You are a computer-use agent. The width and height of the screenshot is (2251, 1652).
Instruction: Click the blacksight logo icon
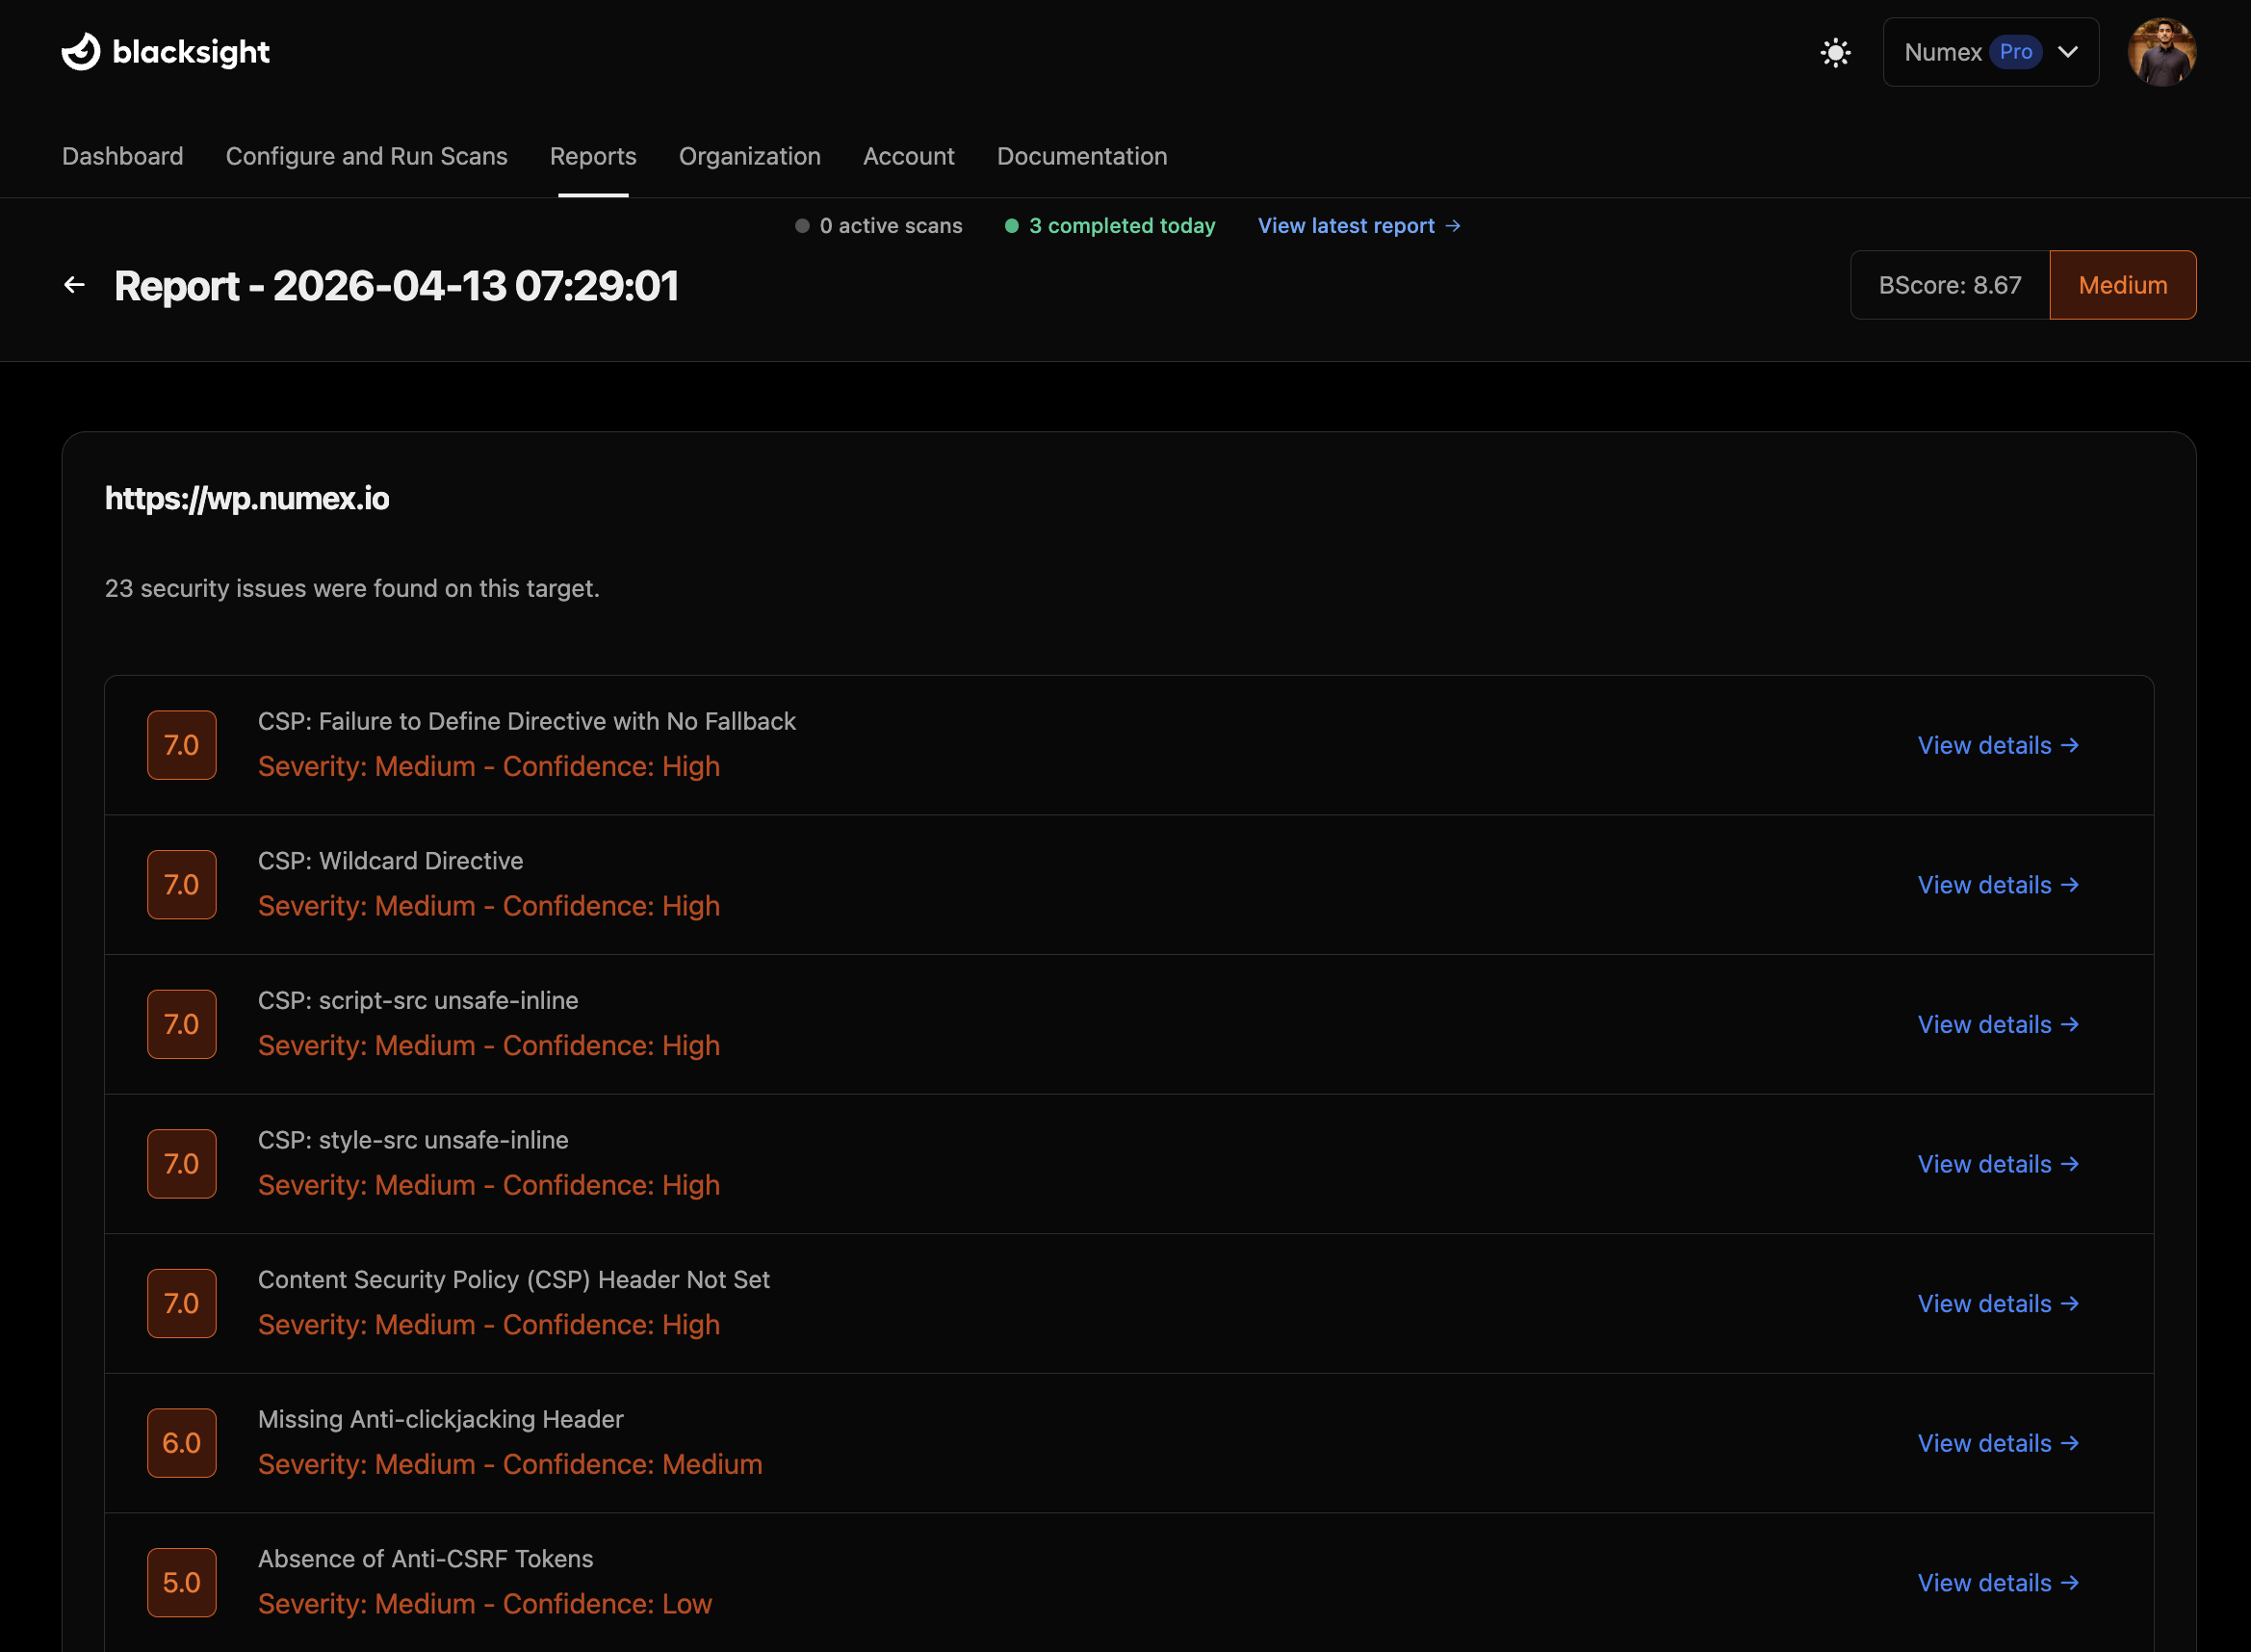point(81,52)
